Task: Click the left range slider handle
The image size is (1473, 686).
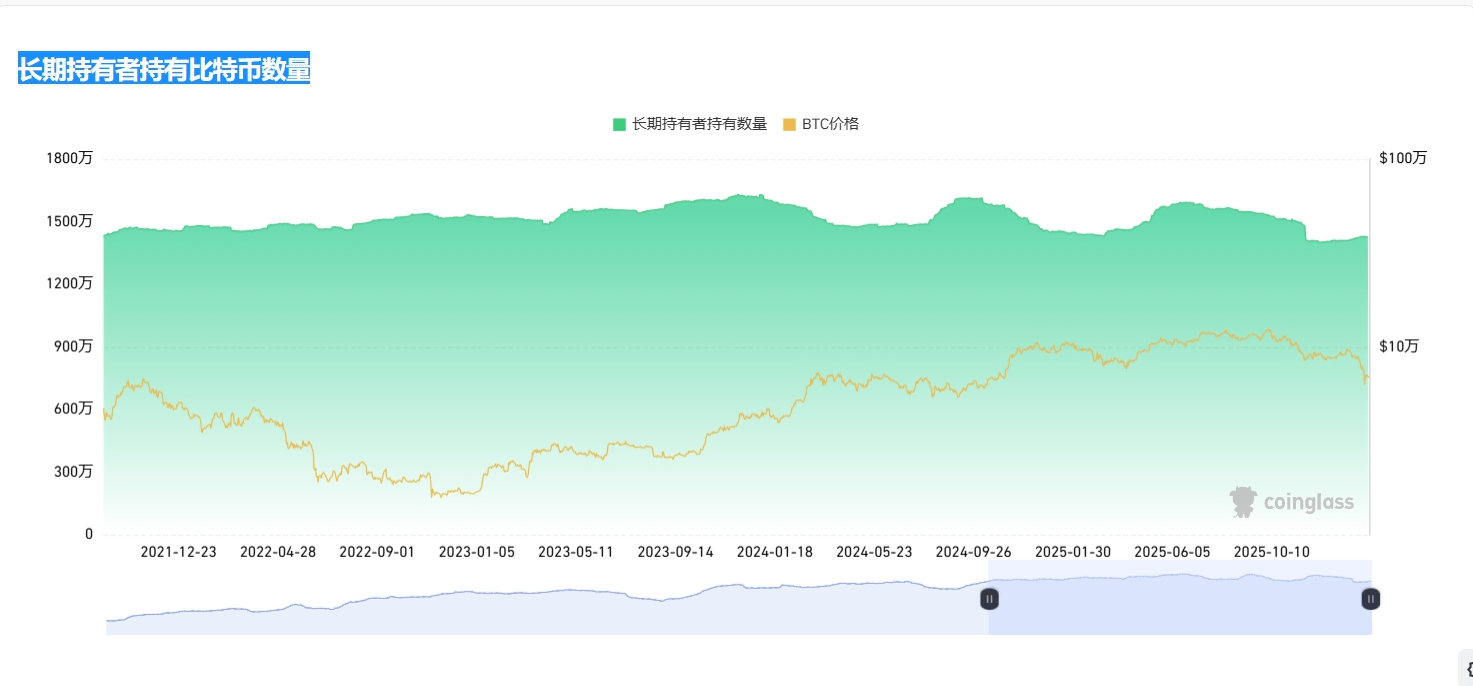Action: 989,599
